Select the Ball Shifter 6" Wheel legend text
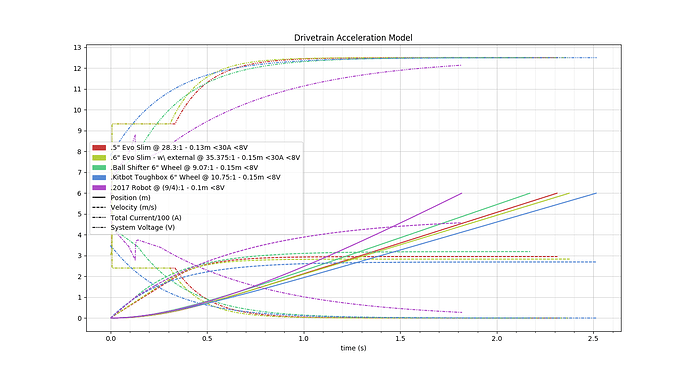The image size is (690, 372). [184, 168]
